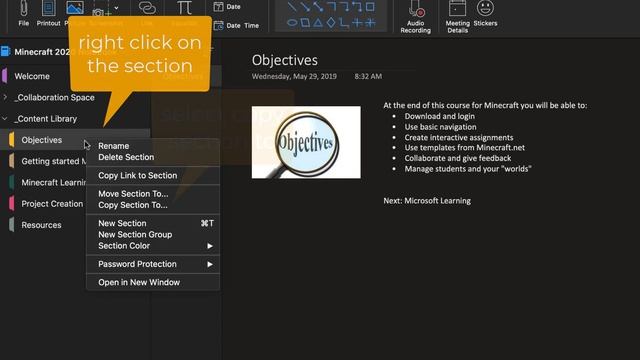This screenshot has width=640, height=360.
Task: Select Copy Link to Section
Action: [138, 176]
